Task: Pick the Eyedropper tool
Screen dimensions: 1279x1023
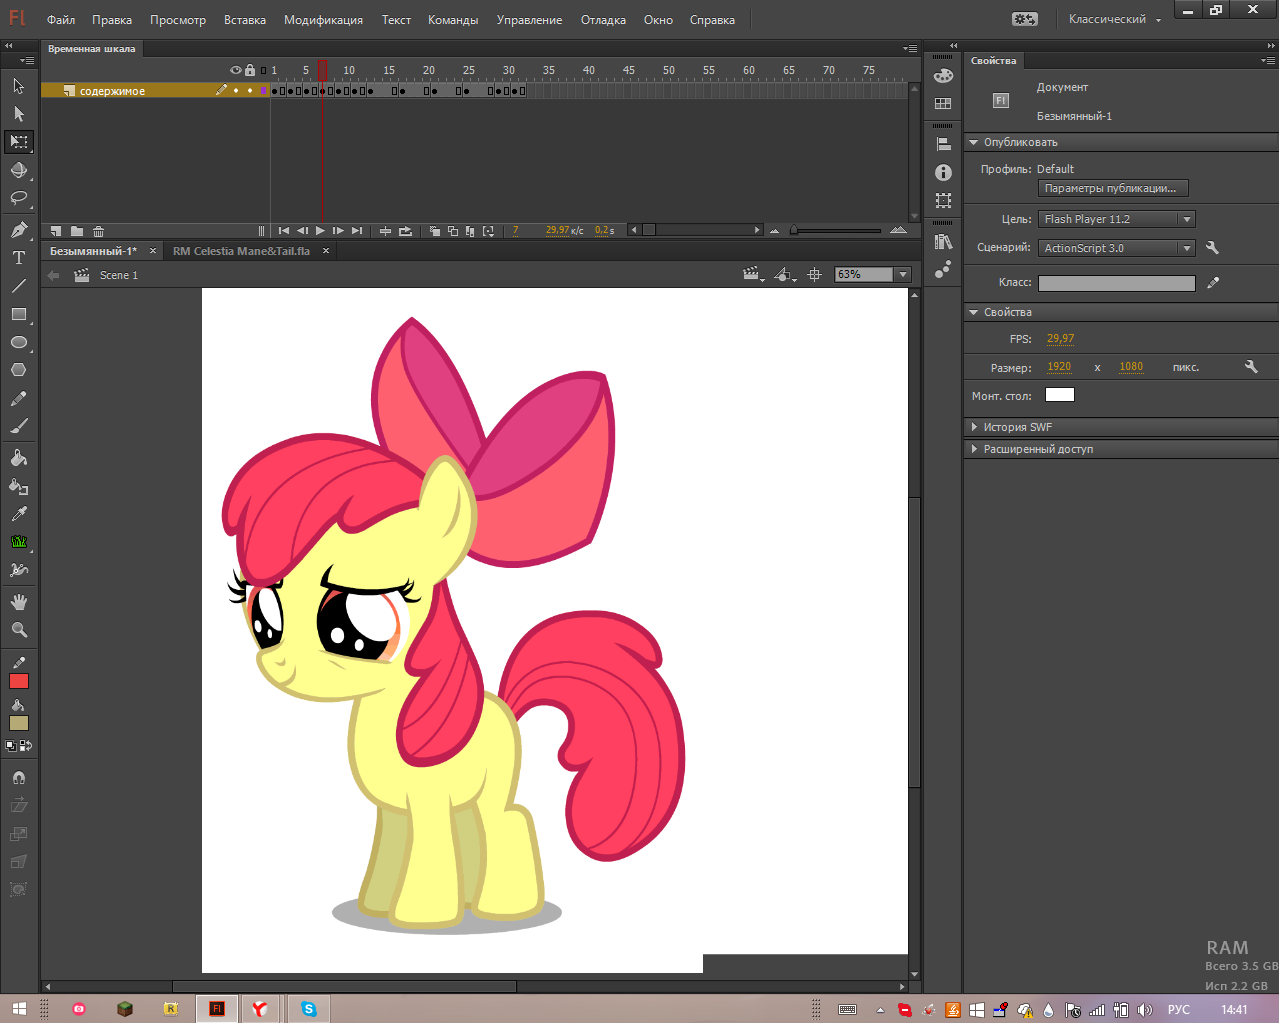Action: pyautogui.click(x=19, y=514)
